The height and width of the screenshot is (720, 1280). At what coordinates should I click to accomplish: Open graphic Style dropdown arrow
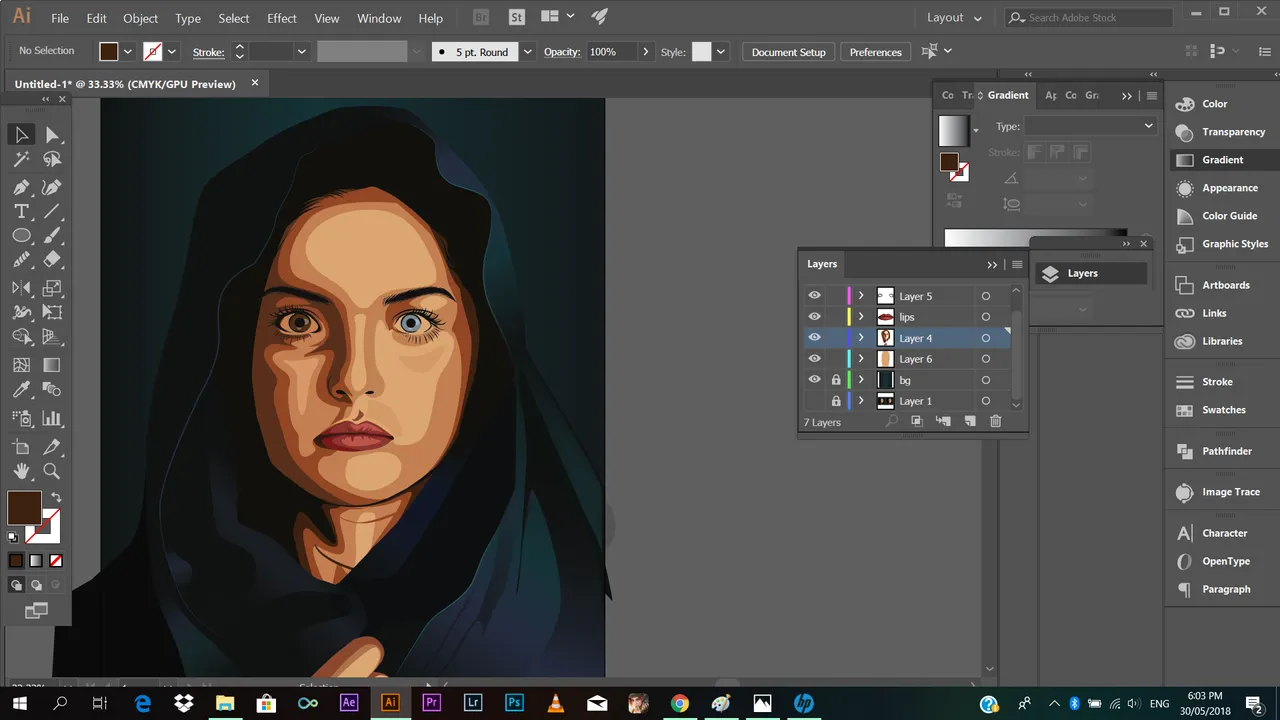tap(720, 52)
